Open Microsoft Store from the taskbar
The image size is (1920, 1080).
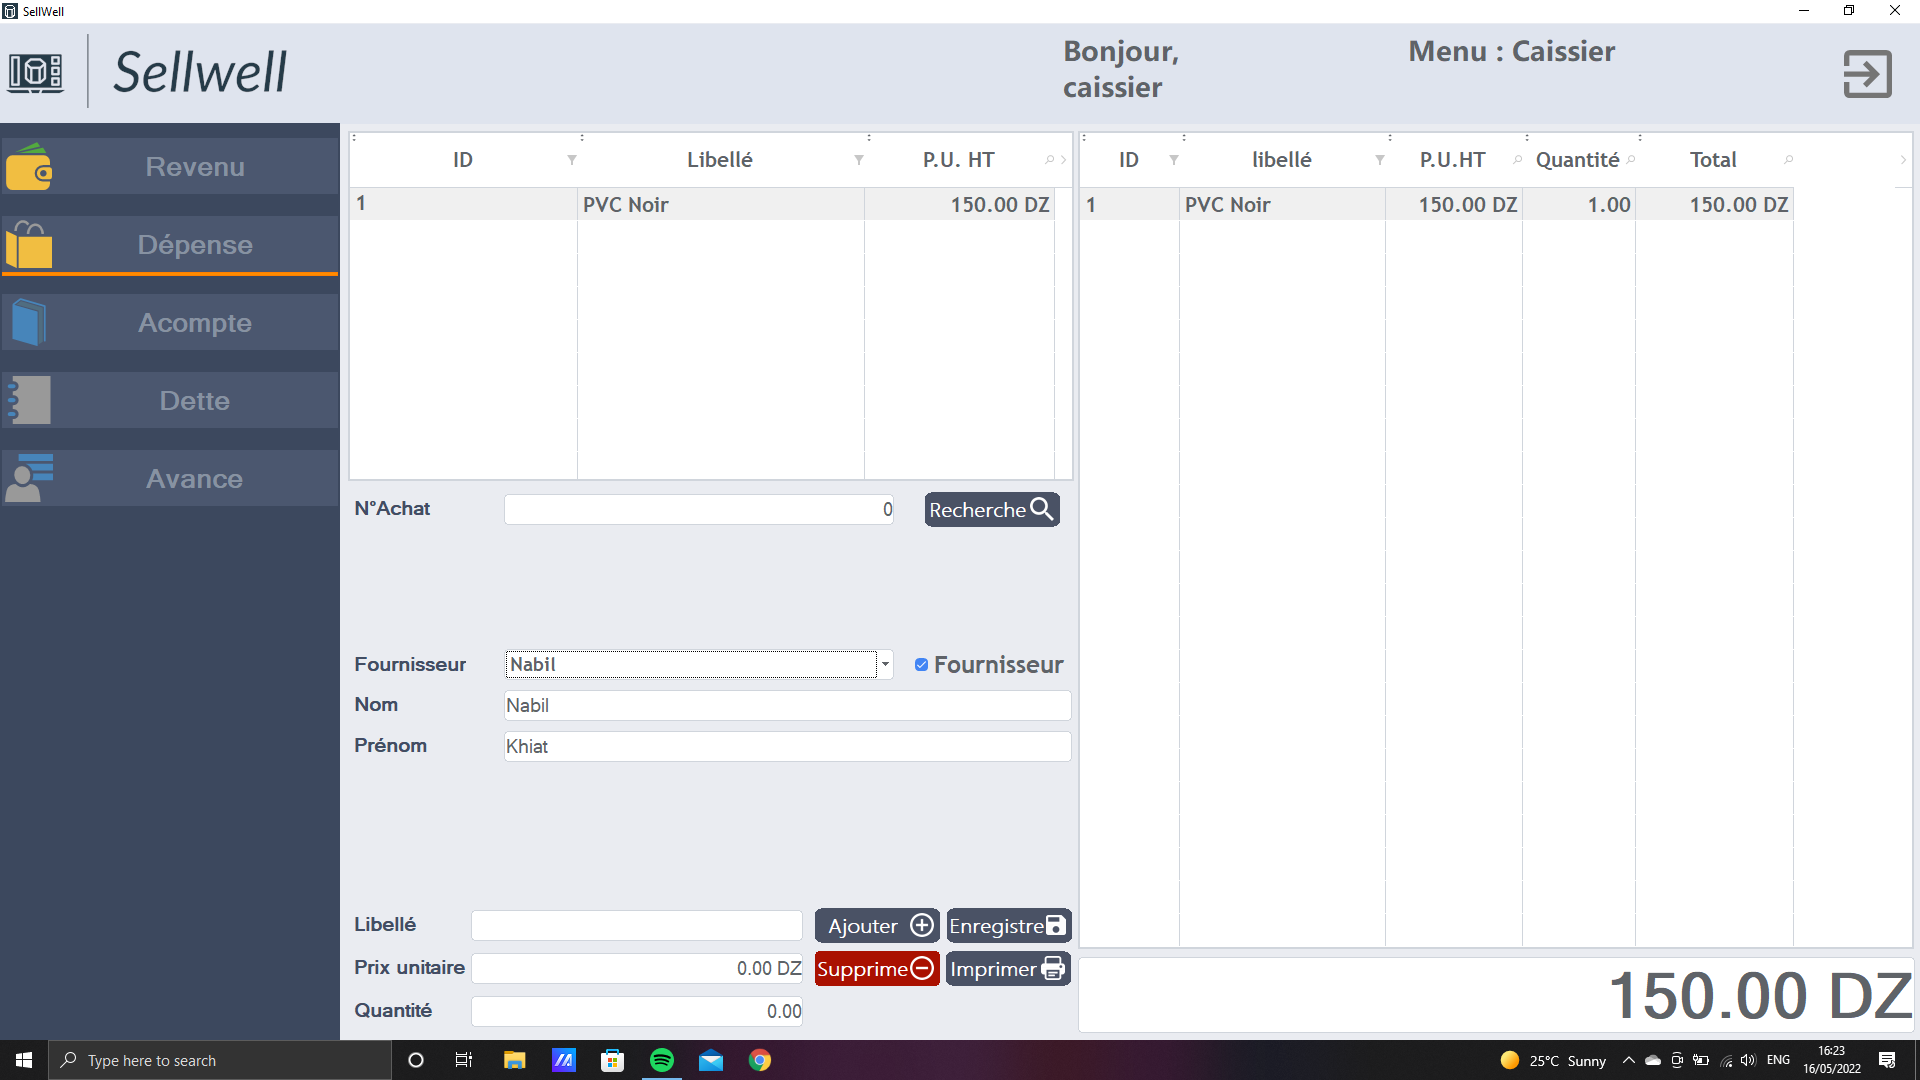point(612,1060)
